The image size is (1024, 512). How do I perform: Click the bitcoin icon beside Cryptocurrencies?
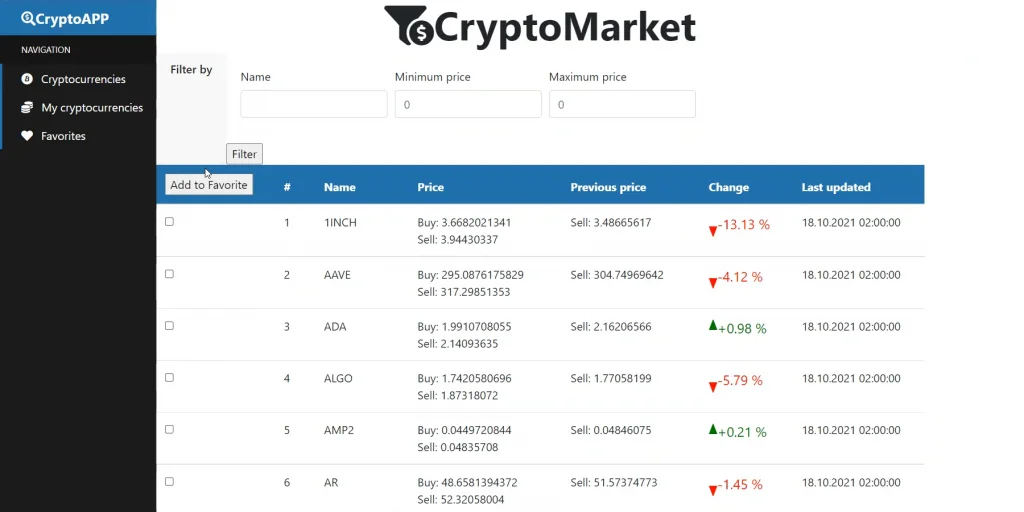pyautogui.click(x=27, y=79)
